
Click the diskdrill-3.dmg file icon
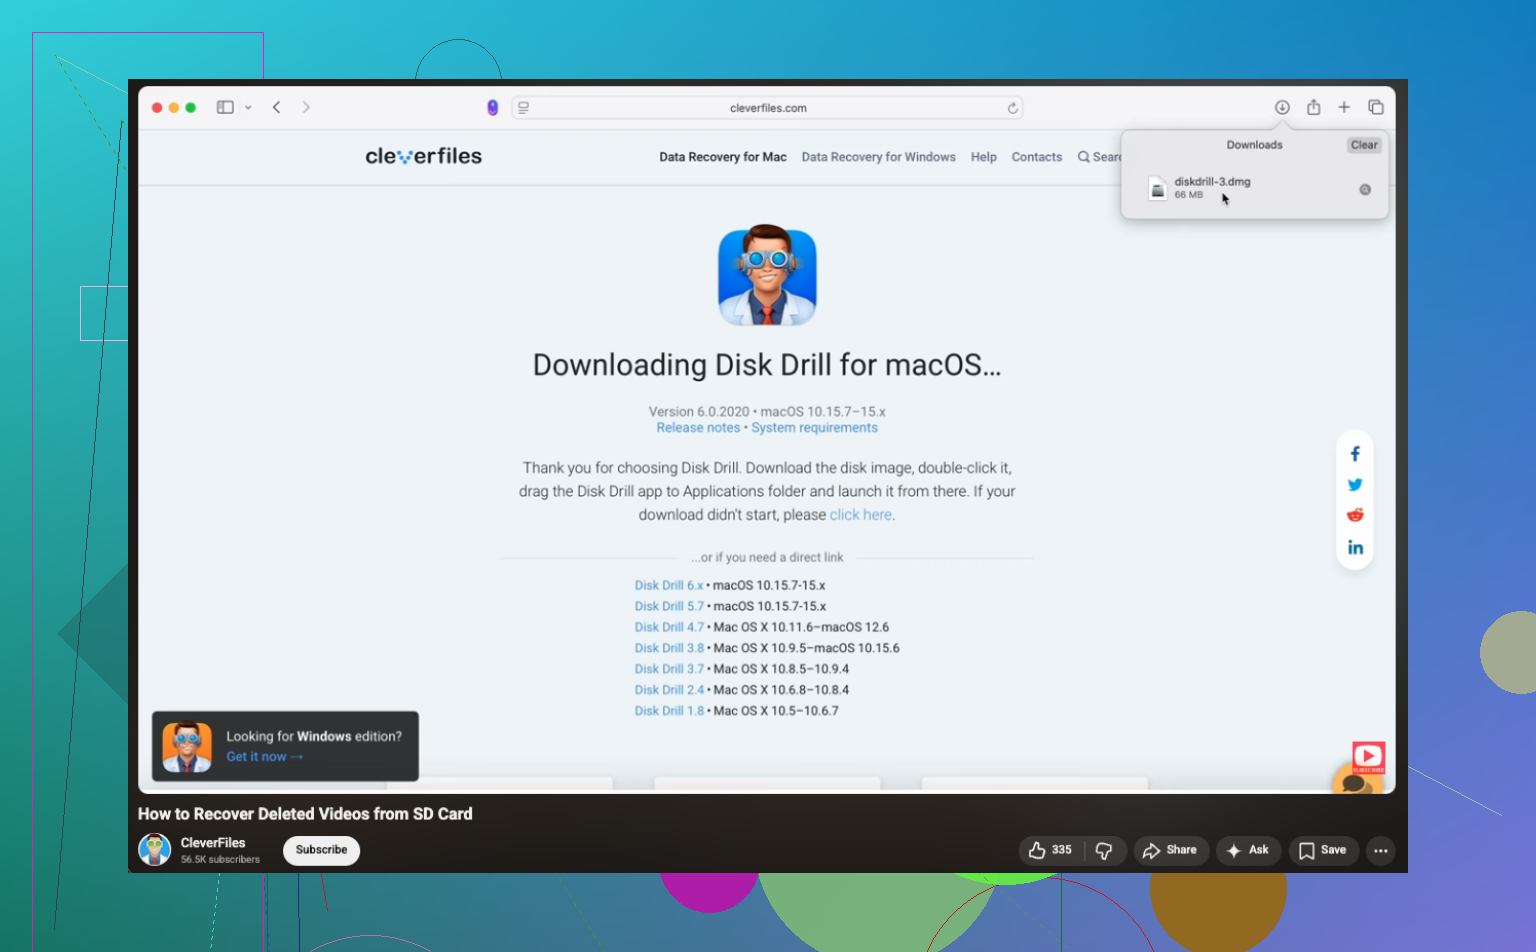pyautogui.click(x=1157, y=188)
